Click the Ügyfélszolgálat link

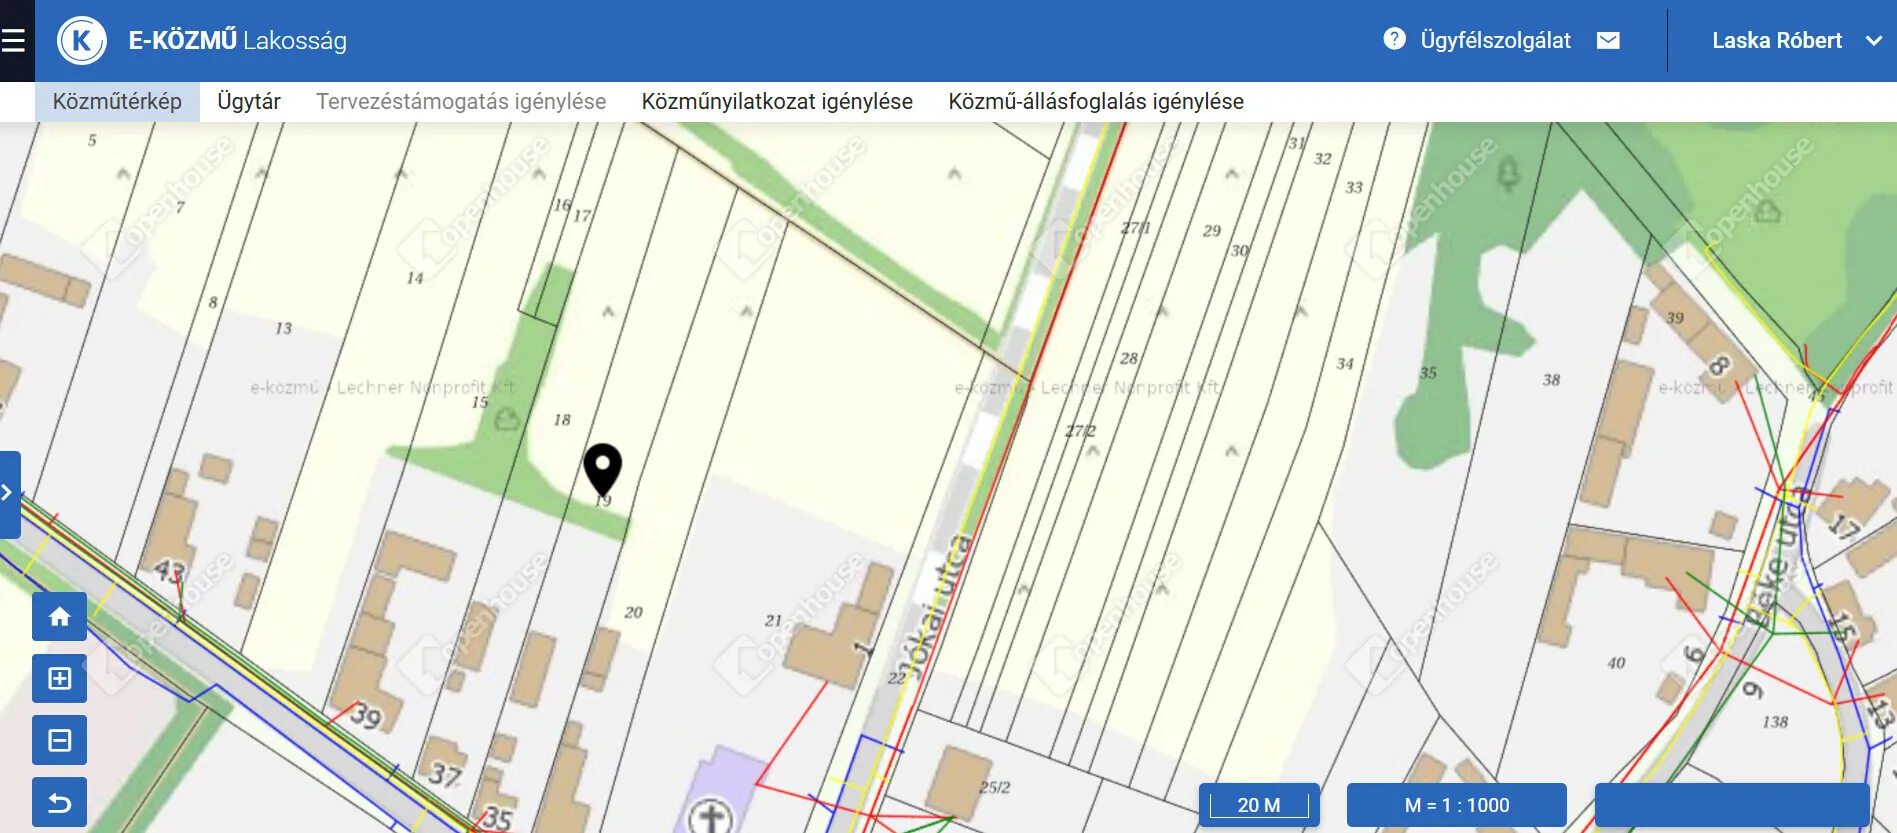(x=1495, y=41)
